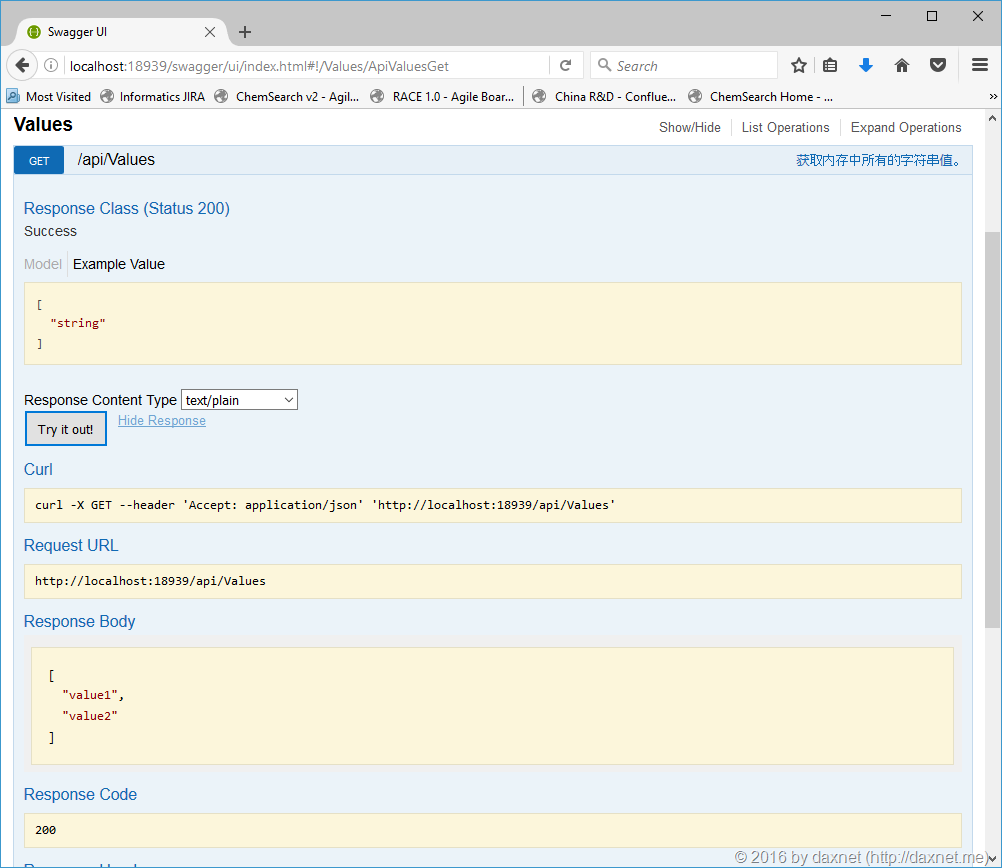Switch to the Model tab
Screen dimensions: 1002x868
(x=43, y=264)
